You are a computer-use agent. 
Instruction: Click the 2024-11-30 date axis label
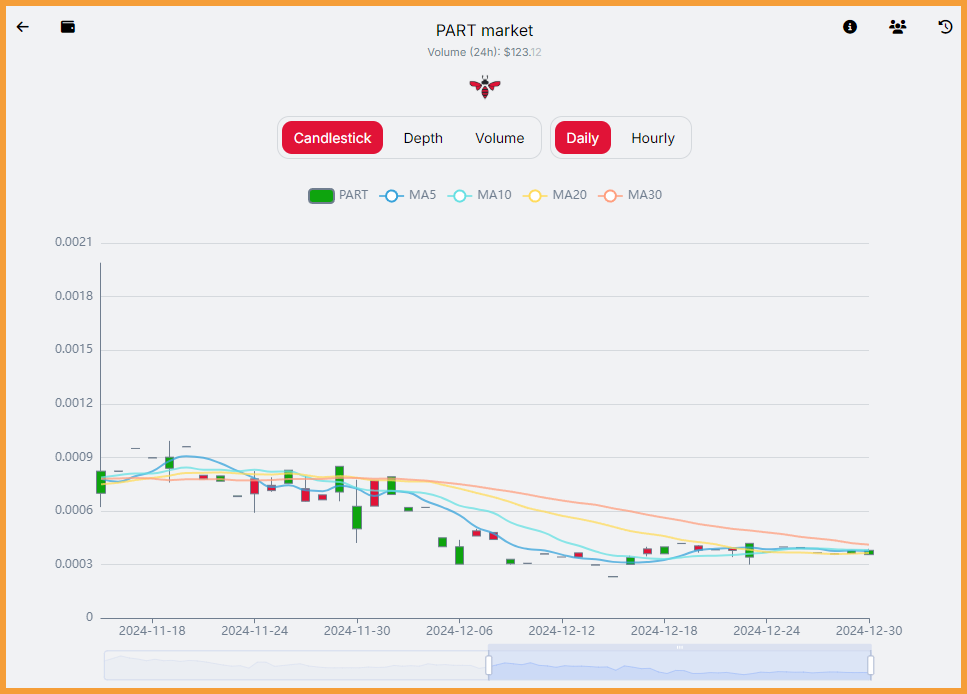pyautogui.click(x=357, y=631)
